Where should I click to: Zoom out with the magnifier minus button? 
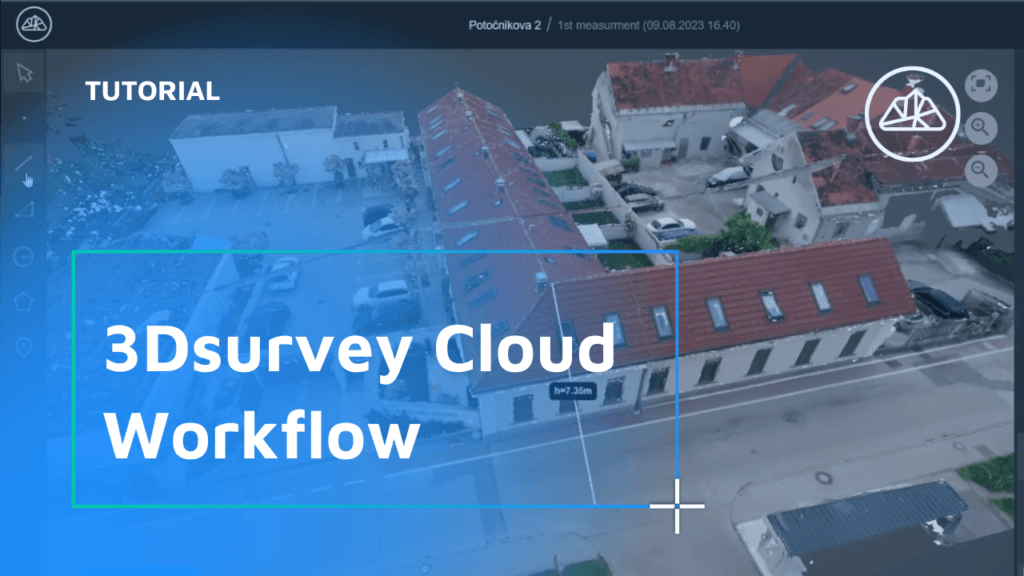[980, 171]
